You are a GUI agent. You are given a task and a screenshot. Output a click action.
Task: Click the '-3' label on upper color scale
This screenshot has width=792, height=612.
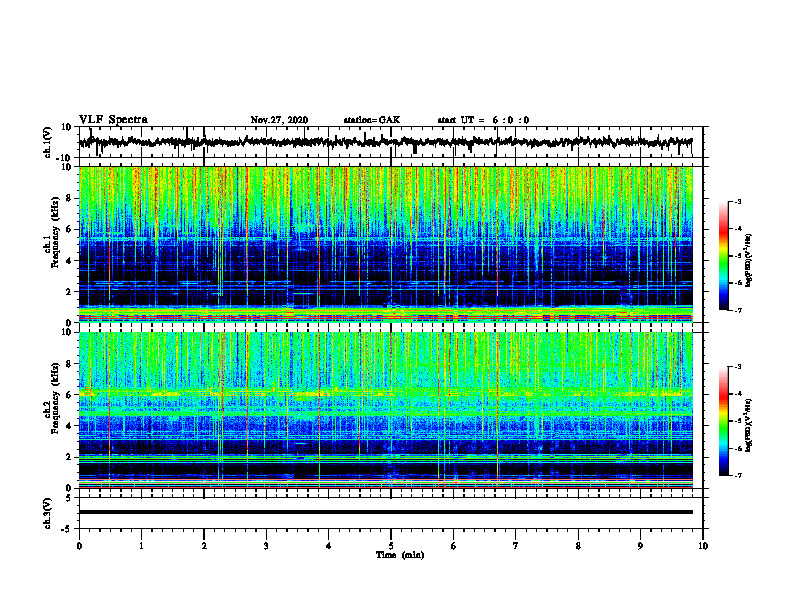[x=737, y=201]
